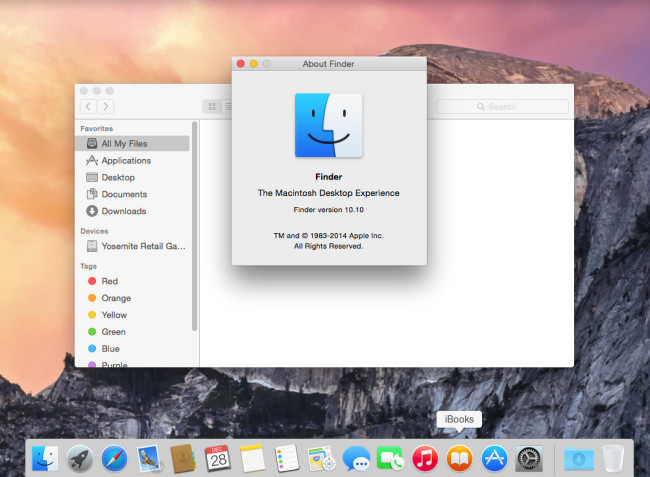The width and height of the screenshot is (650, 477).
Task: Click the Trash in the Dock
Action: click(x=613, y=458)
